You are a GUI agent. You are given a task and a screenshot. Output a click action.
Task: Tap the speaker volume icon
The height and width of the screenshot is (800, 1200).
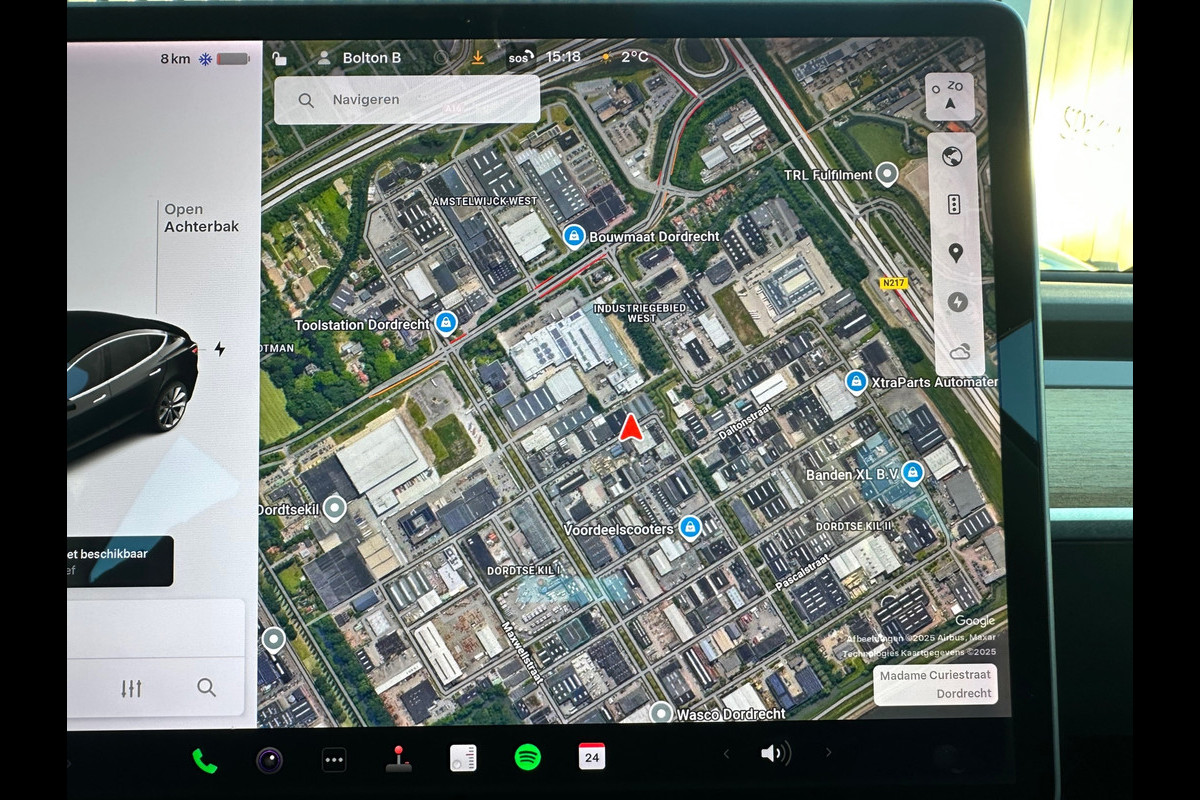click(775, 754)
